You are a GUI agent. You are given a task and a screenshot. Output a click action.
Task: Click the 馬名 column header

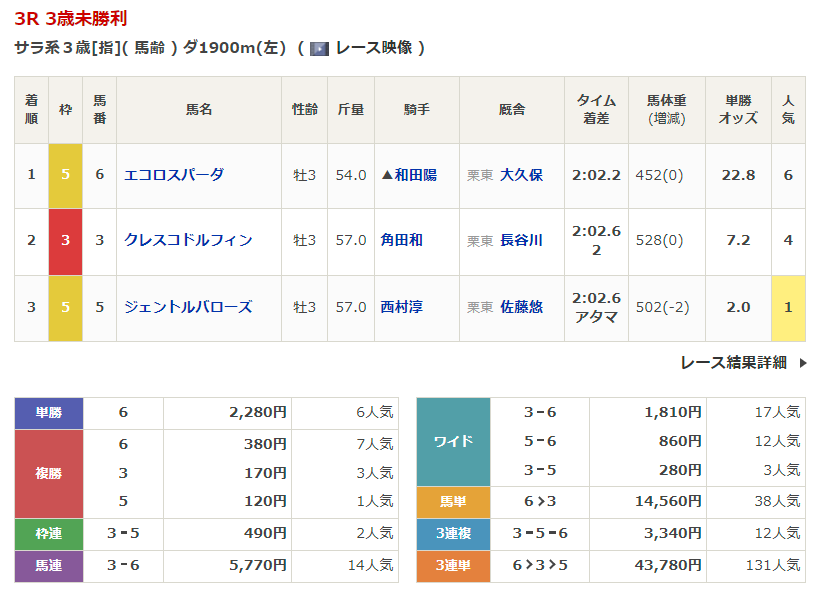click(x=199, y=110)
